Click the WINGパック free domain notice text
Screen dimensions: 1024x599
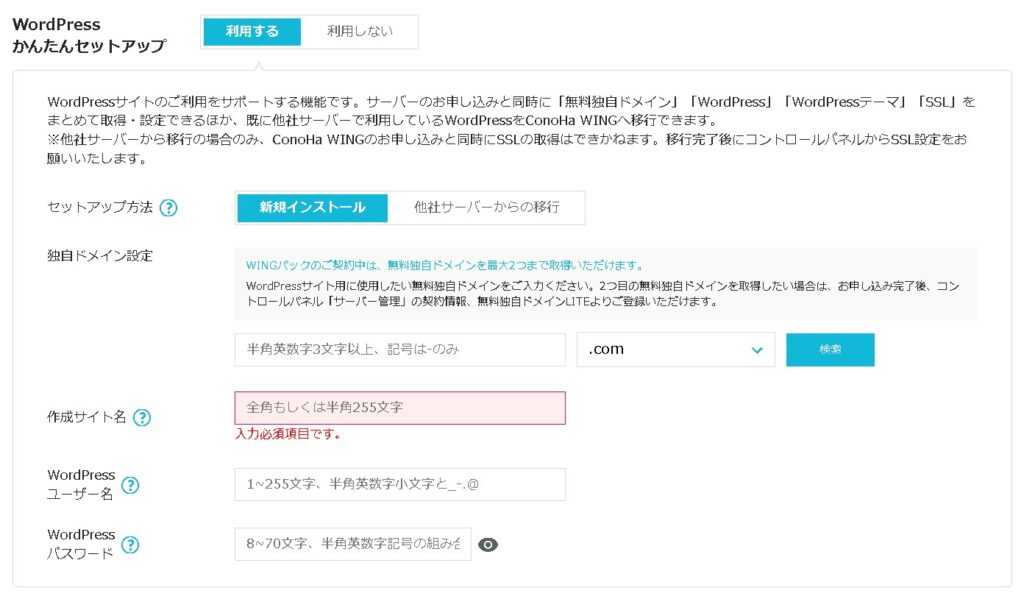coord(444,266)
